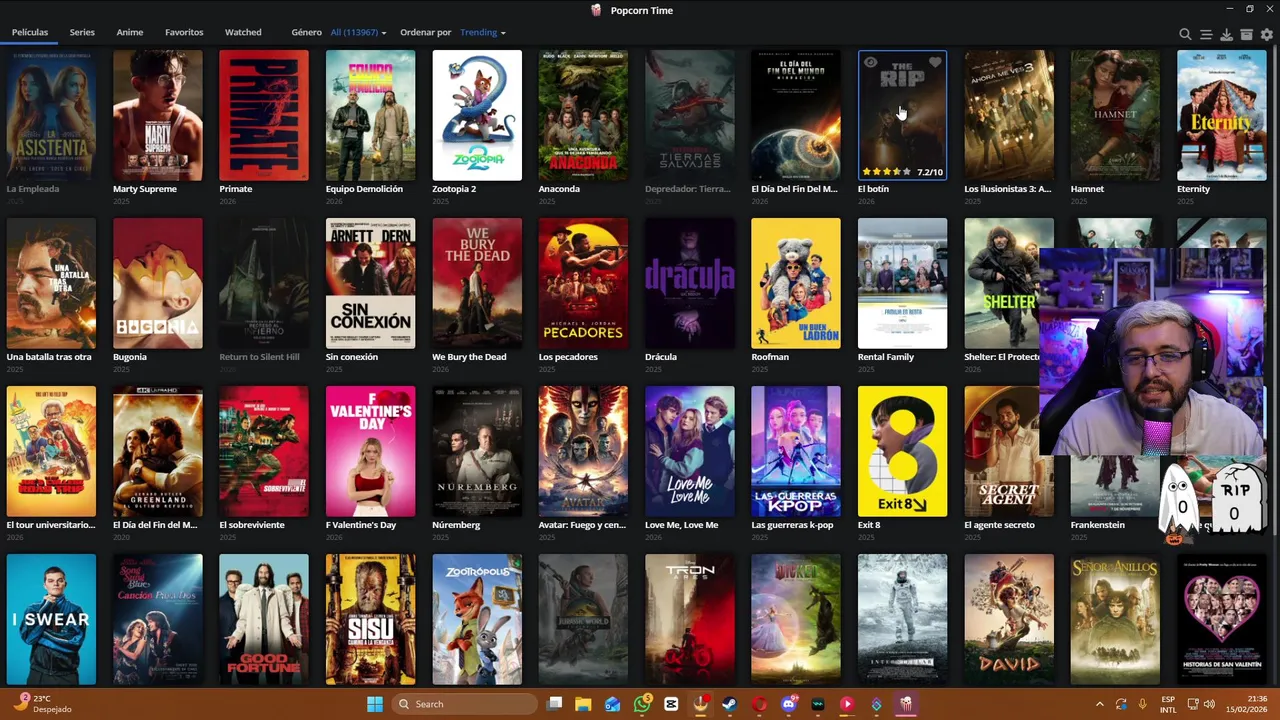Open the search magnifier icon in Popcorn Time
This screenshot has width=1280, height=720.
pos(1185,34)
